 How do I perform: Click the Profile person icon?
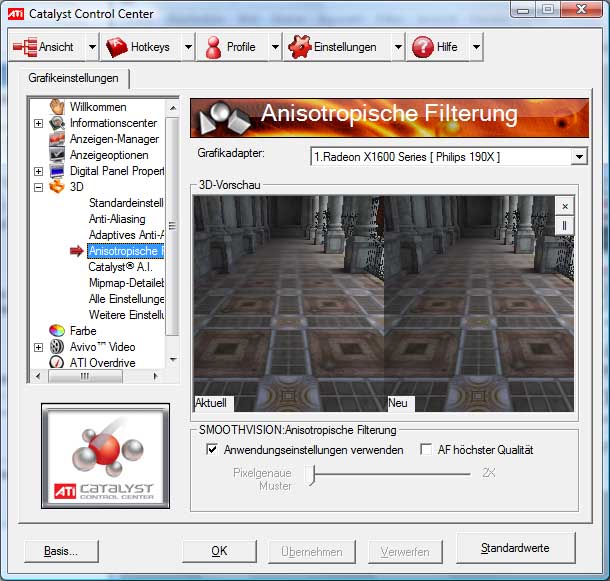point(213,47)
